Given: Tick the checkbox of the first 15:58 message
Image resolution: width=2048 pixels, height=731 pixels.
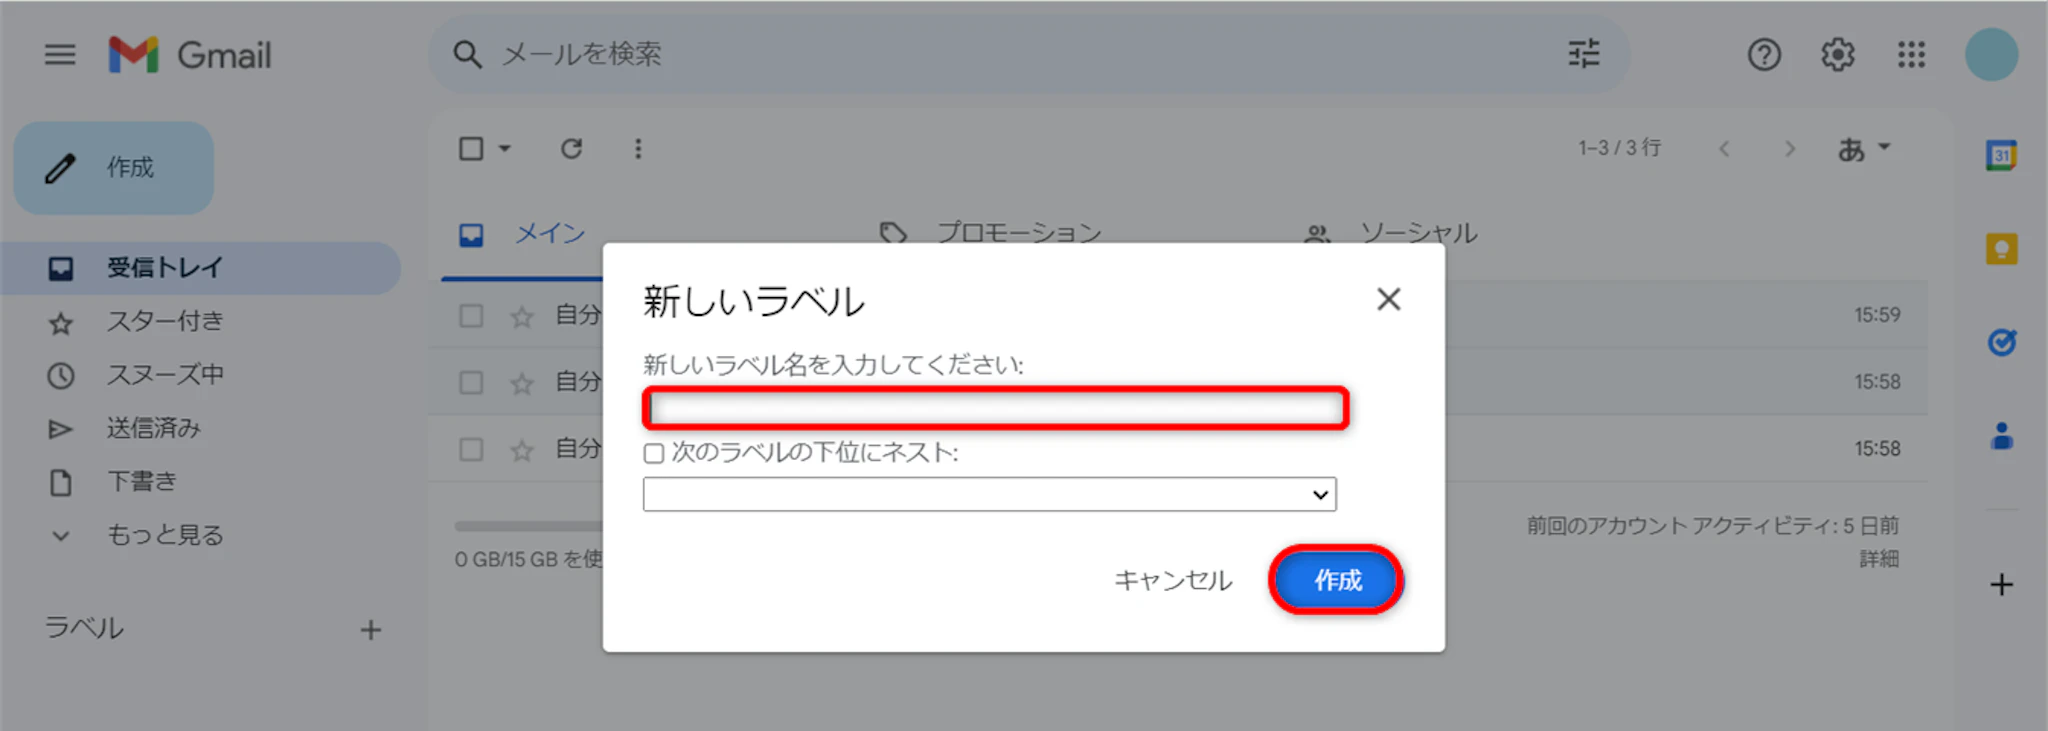Looking at the screenshot, I should tap(471, 382).
